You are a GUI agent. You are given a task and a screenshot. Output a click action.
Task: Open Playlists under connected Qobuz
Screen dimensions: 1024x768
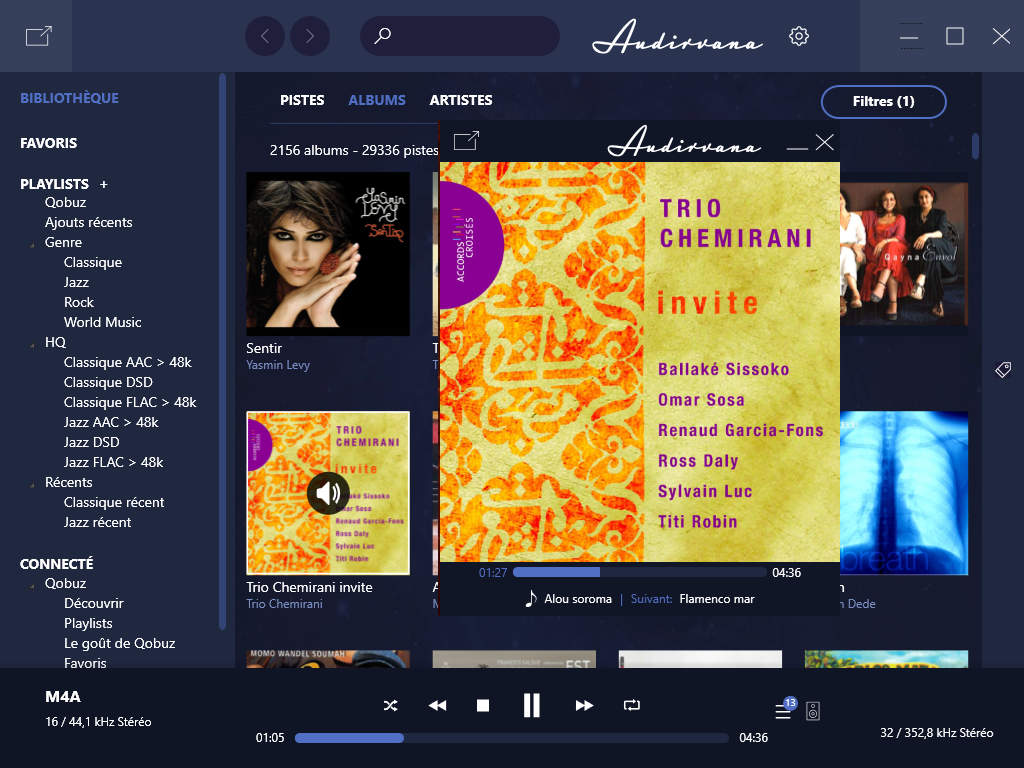tap(88, 624)
